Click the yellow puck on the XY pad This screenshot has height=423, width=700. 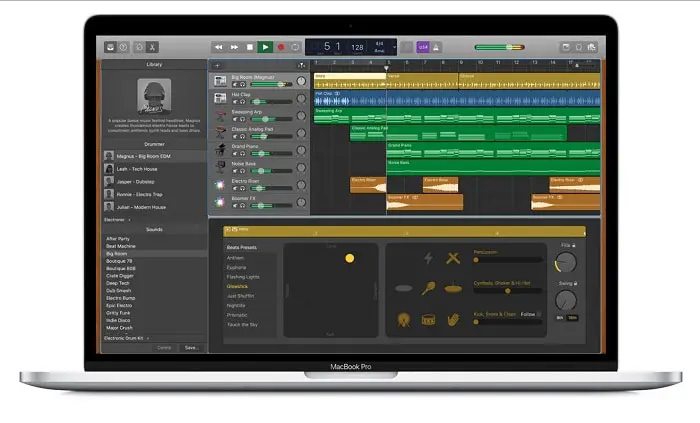point(350,258)
